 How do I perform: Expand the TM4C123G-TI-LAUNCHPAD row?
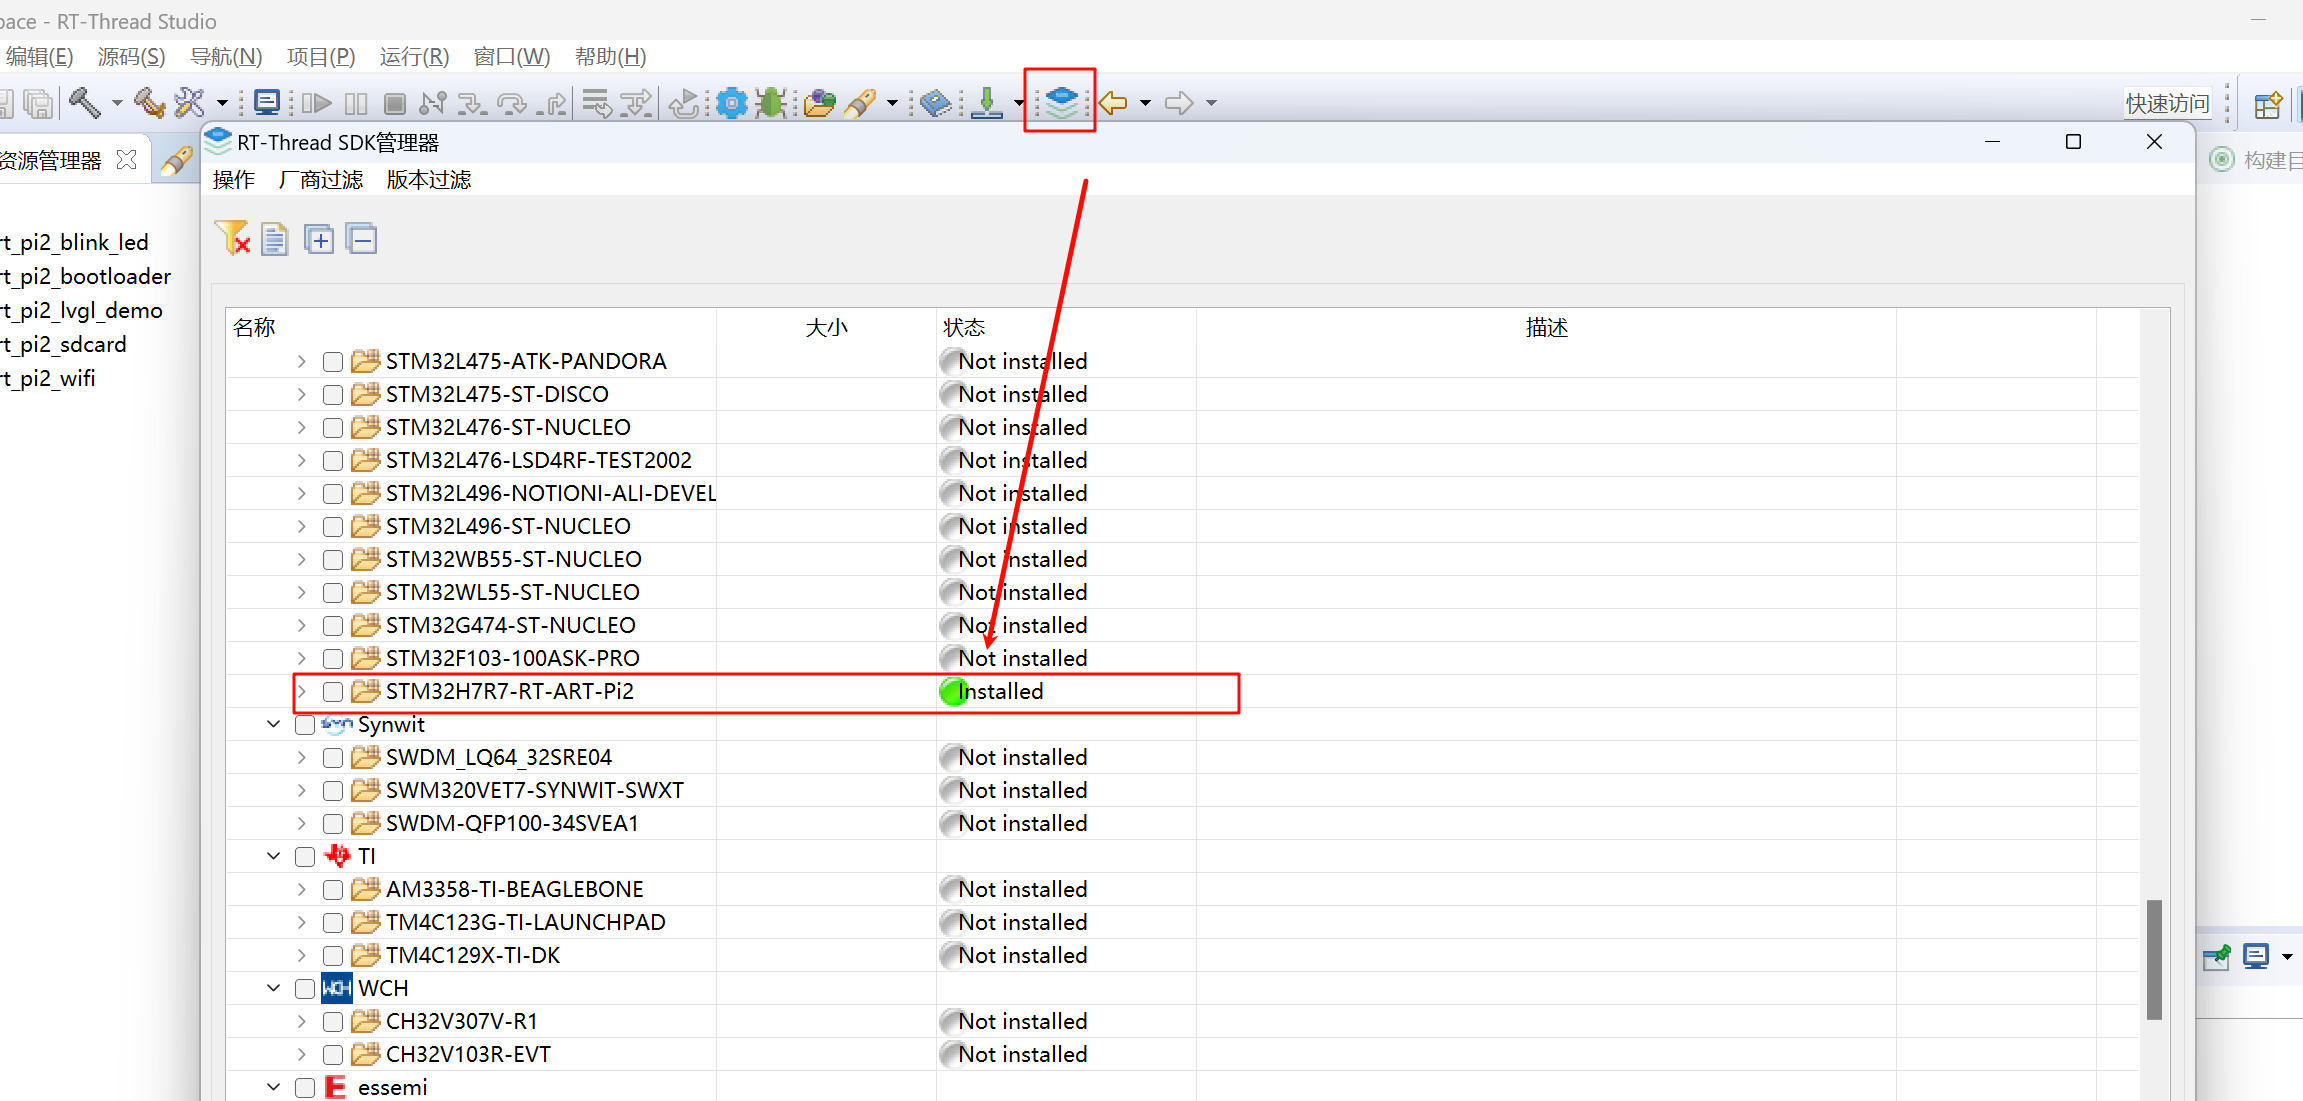pos(302,922)
